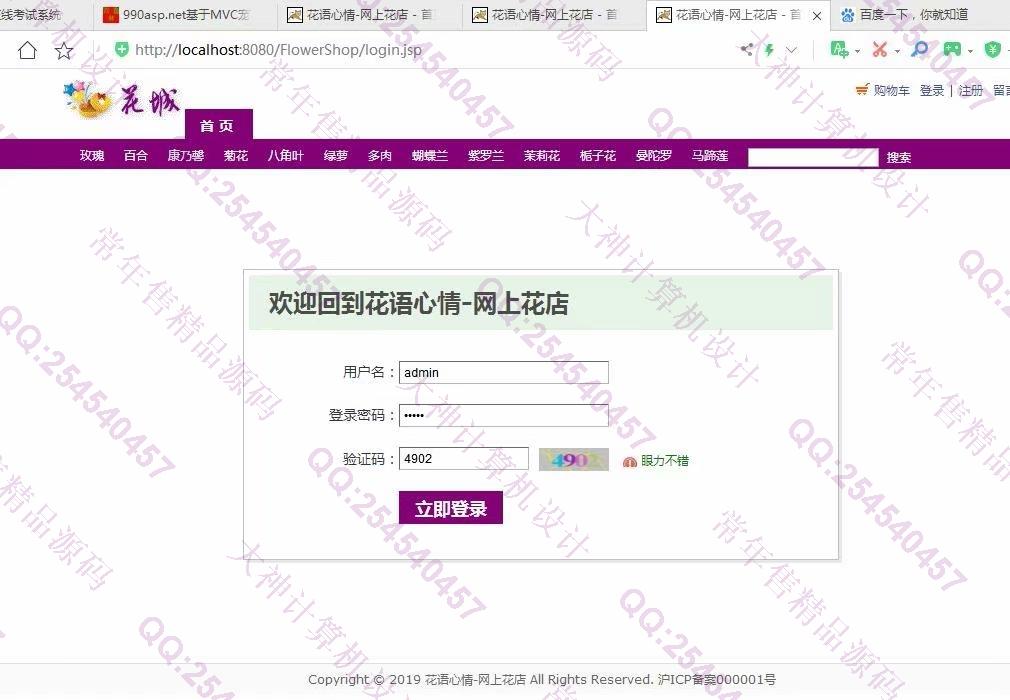The height and width of the screenshot is (700, 1010).
Task: Click the blue magnifier search icon
Action: click(920, 49)
